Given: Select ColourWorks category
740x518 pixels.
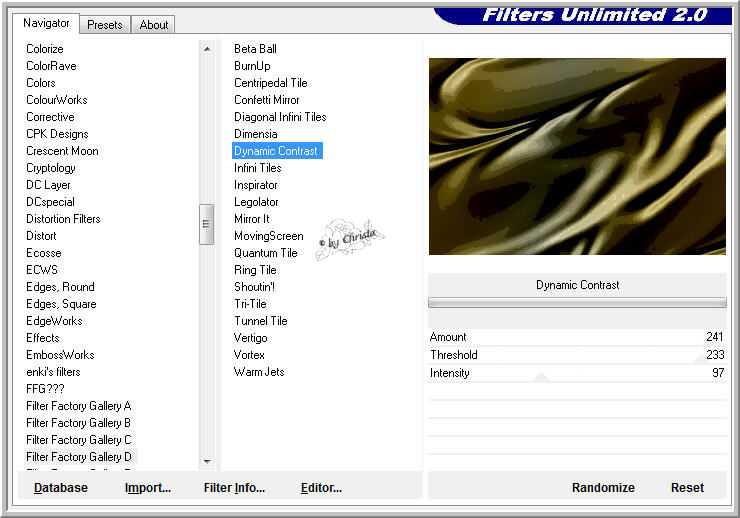Looking at the screenshot, I should click(57, 100).
